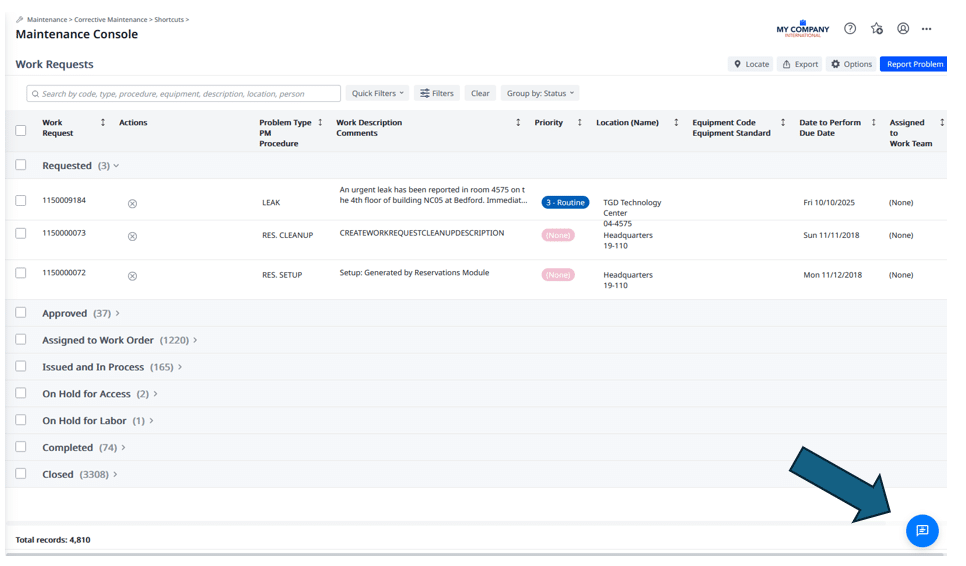The image size is (966, 566).
Task: Open the three-dot more options menu
Action: click(927, 29)
